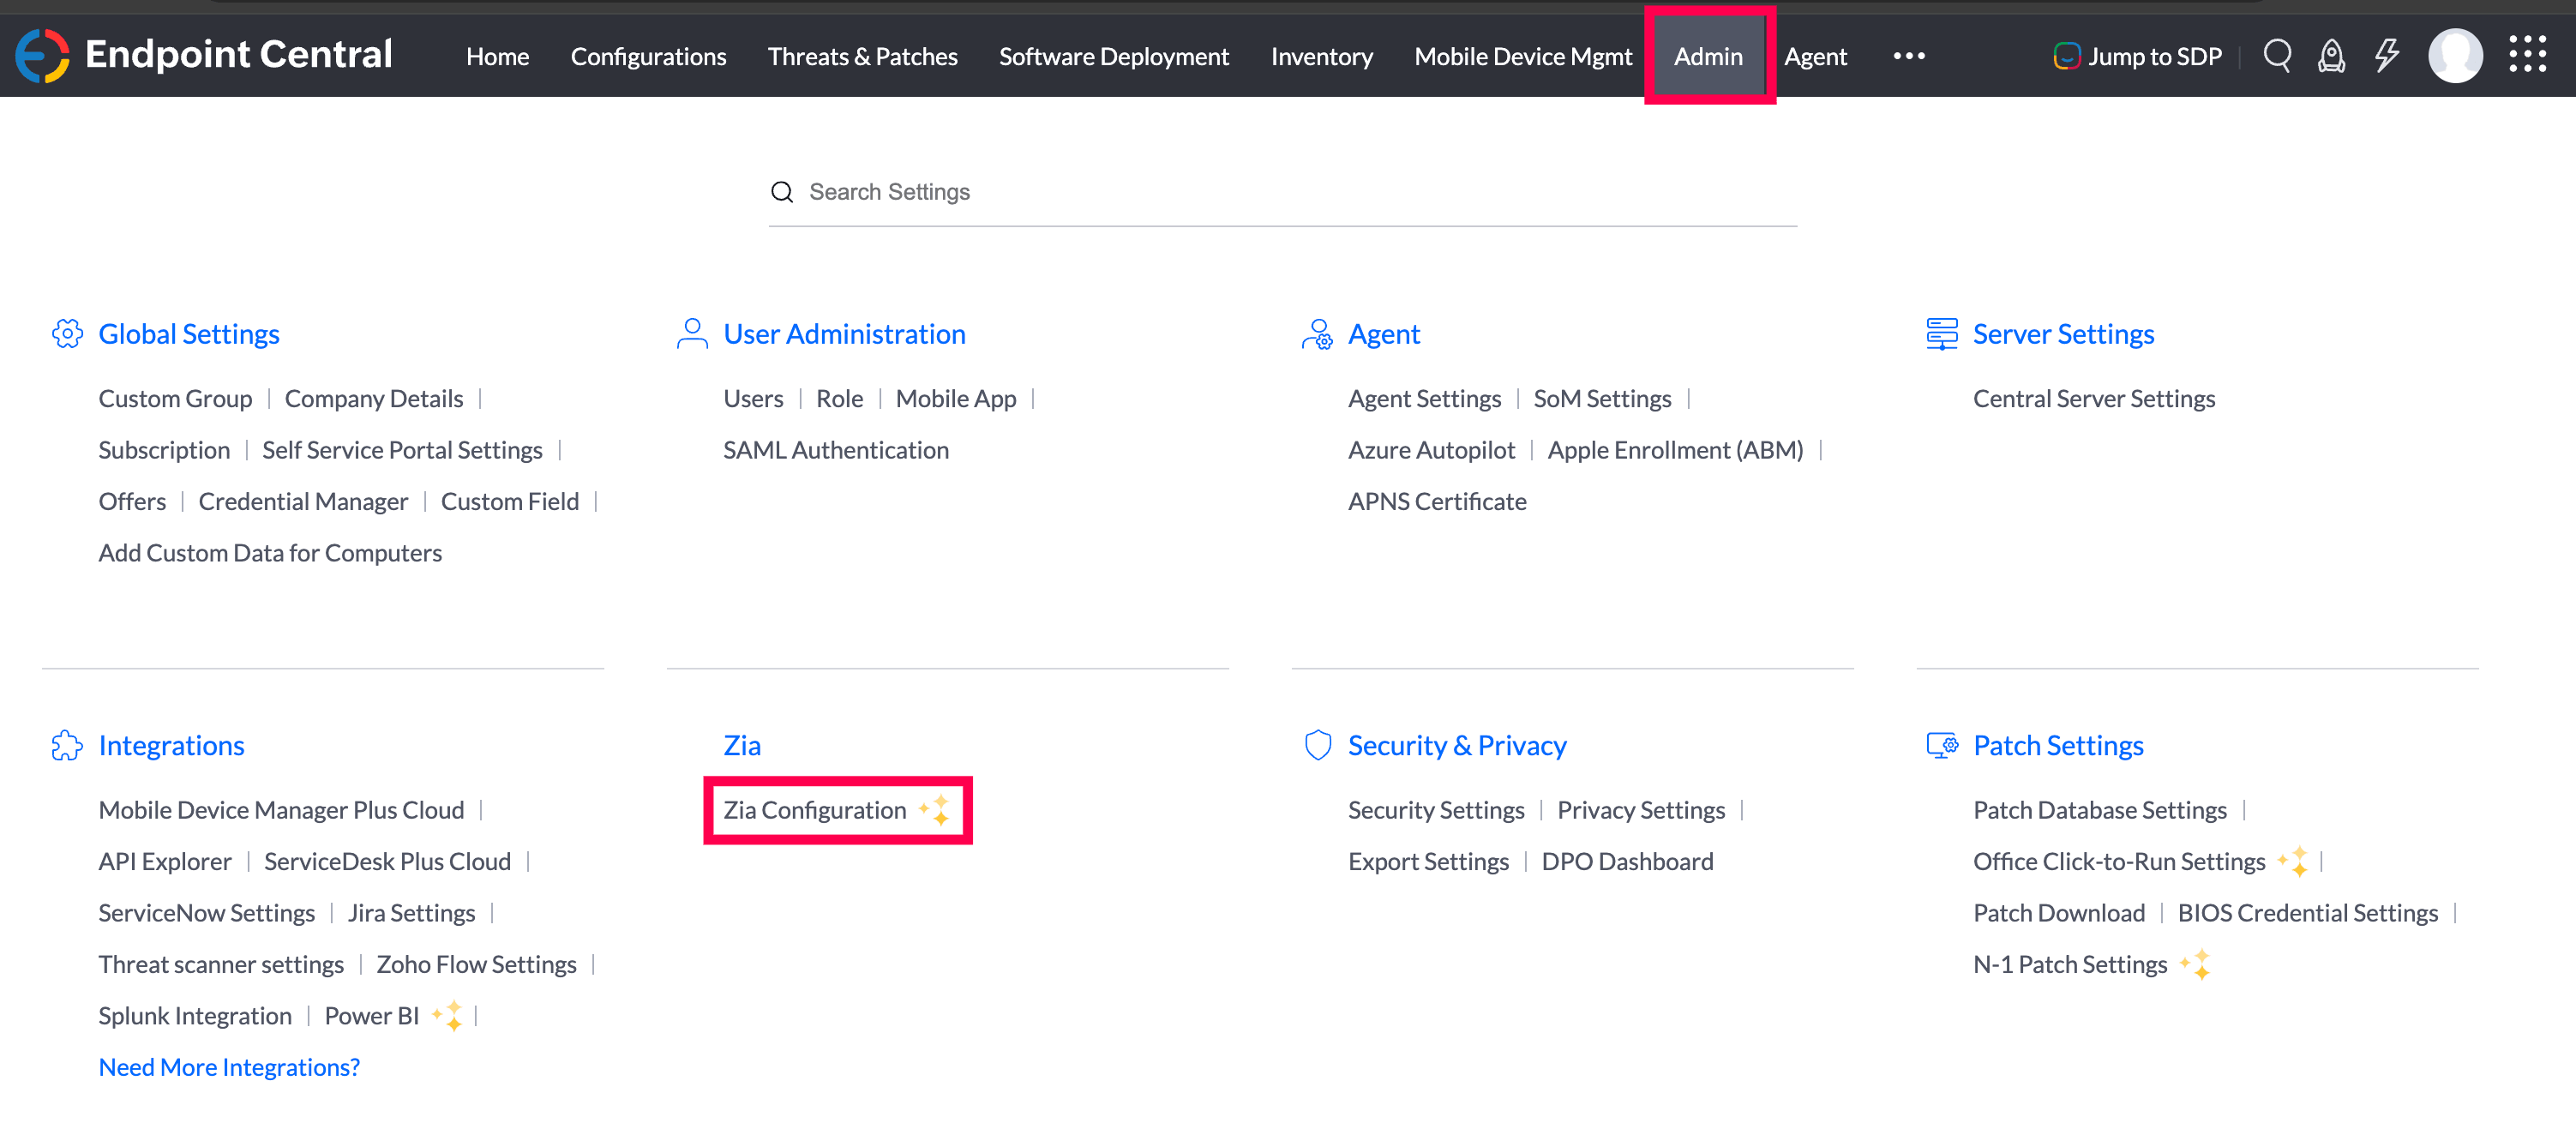Image resolution: width=2576 pixels, height=1147 pixels.
Task: Focus the Search Settings input field
Action: (x=1282, y=192)
